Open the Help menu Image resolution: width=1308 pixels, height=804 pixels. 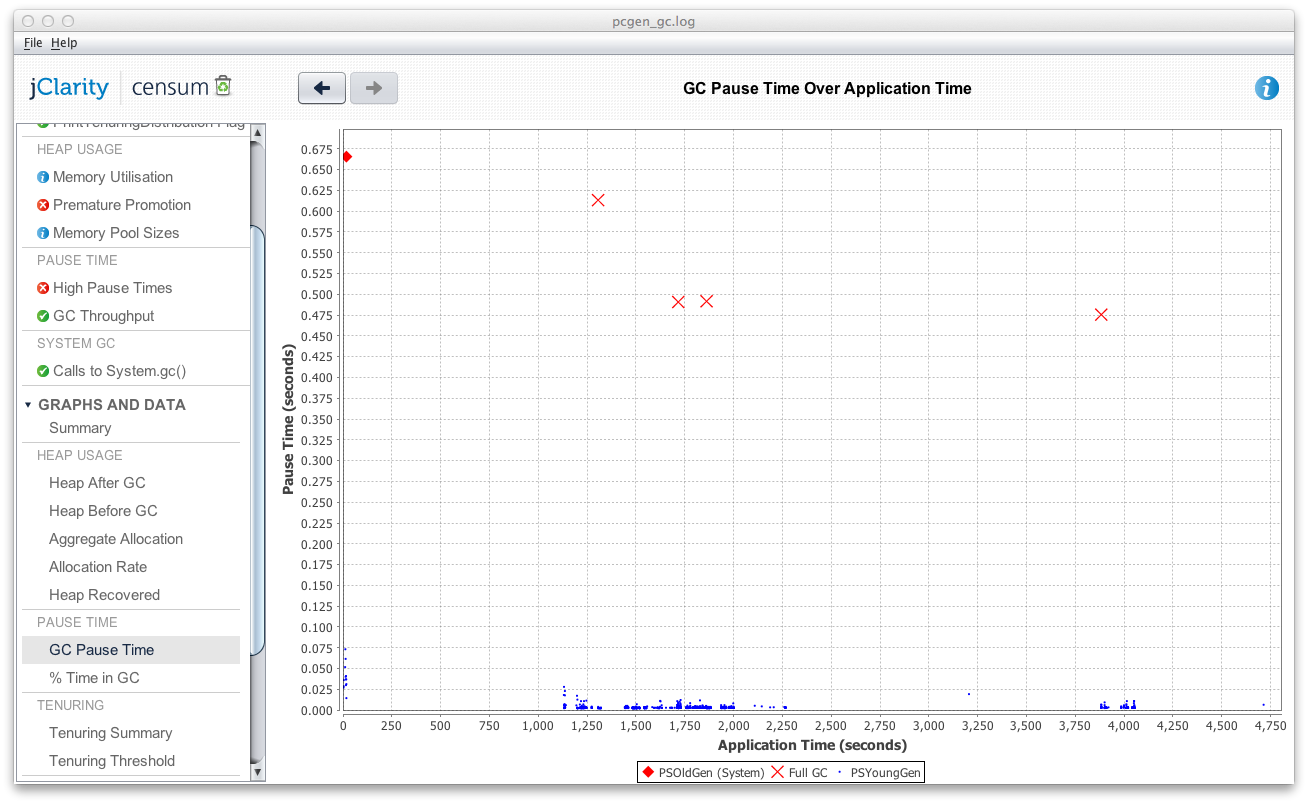[64, 43]
